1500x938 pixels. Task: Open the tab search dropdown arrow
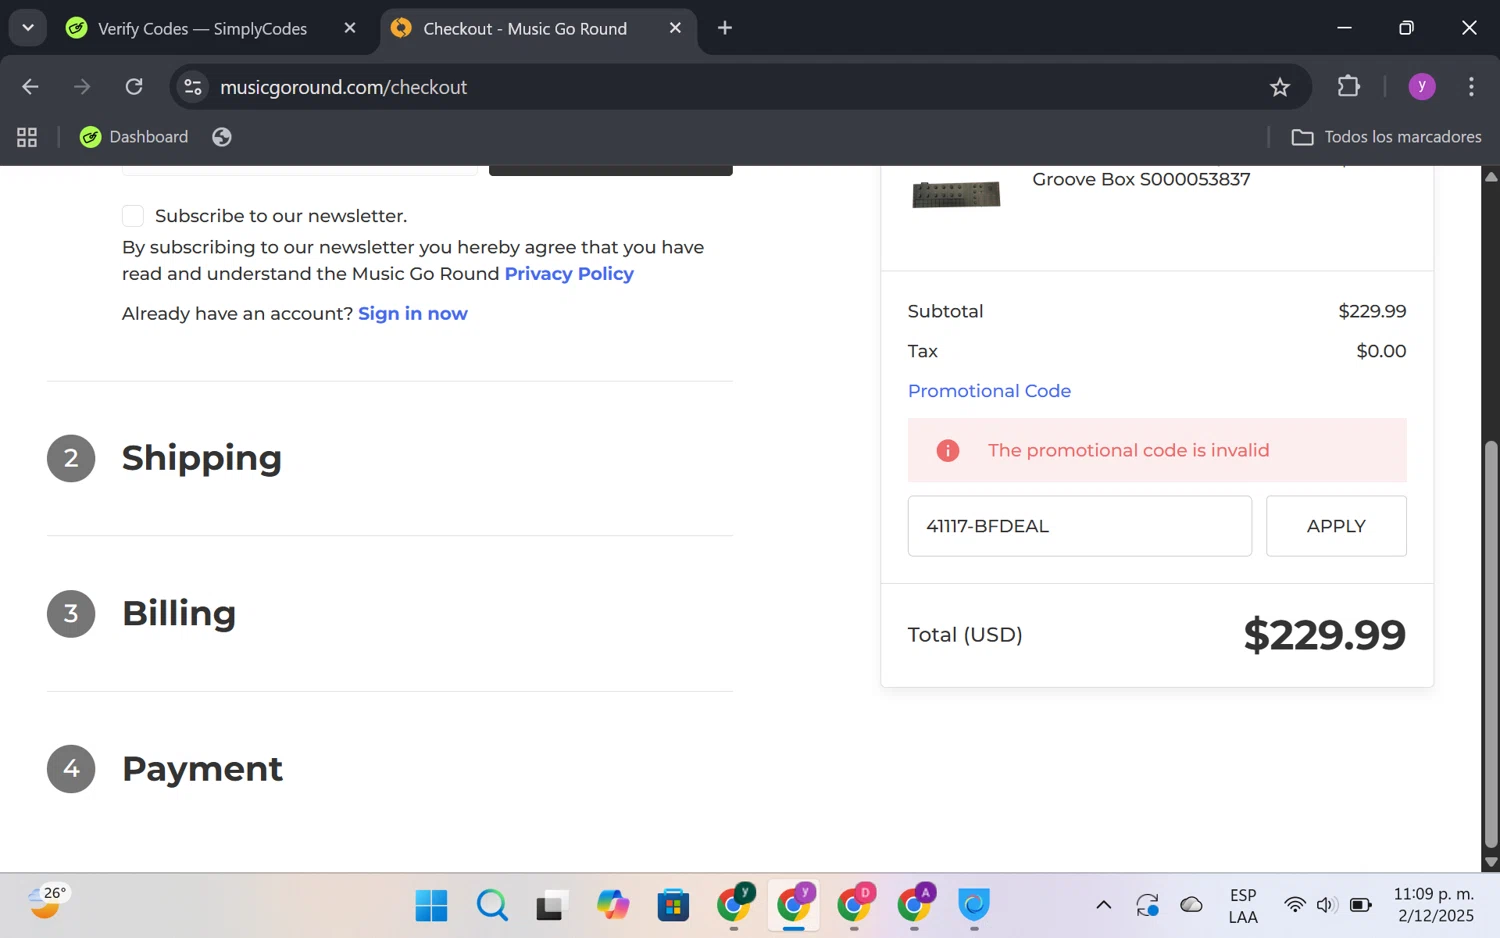pyautogui.click(x=28, y=28)
